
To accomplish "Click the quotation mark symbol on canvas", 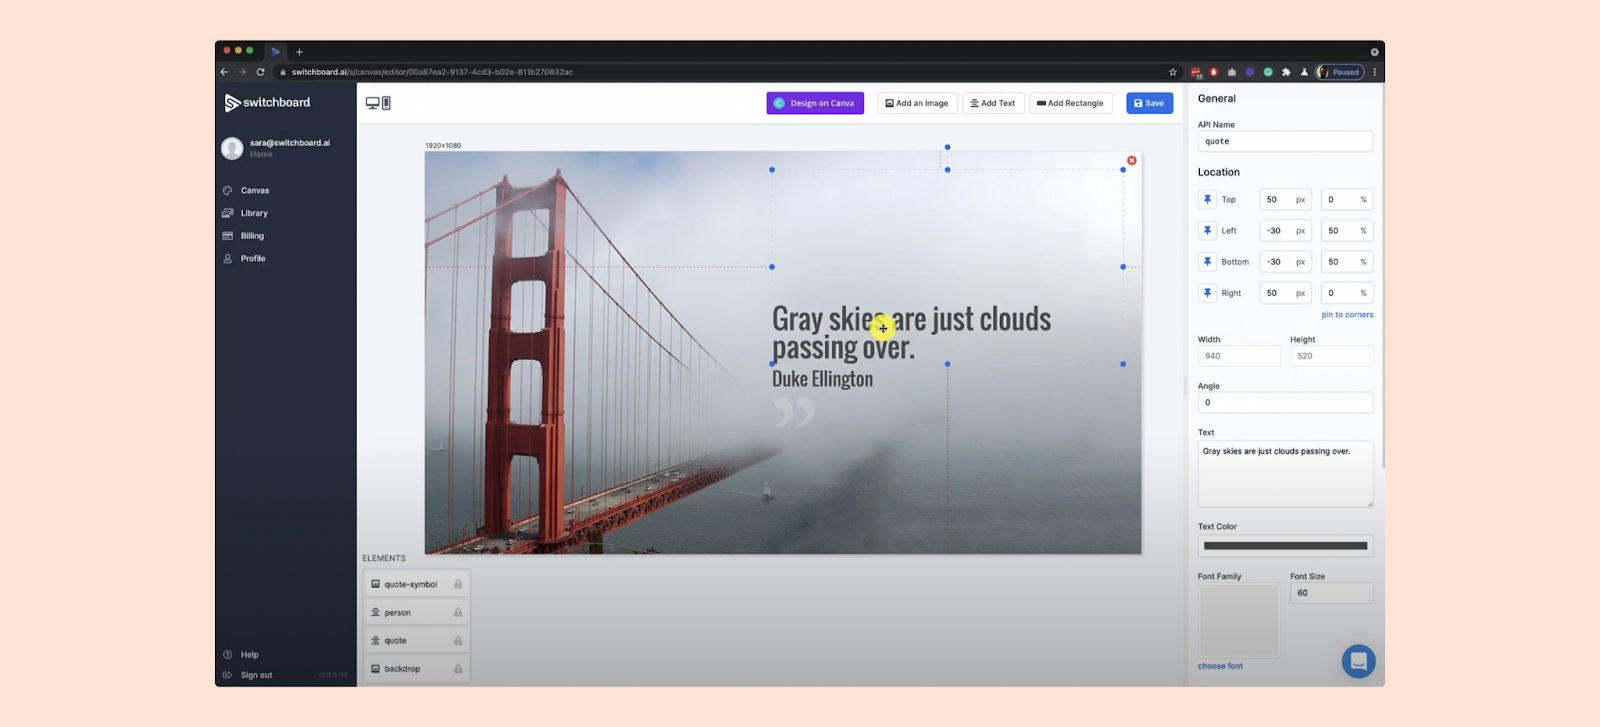I will (x=794, y=412).
